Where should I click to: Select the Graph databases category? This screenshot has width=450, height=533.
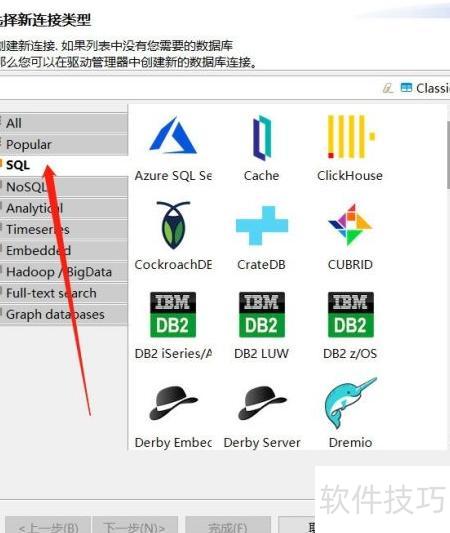[x=64, y=314]
